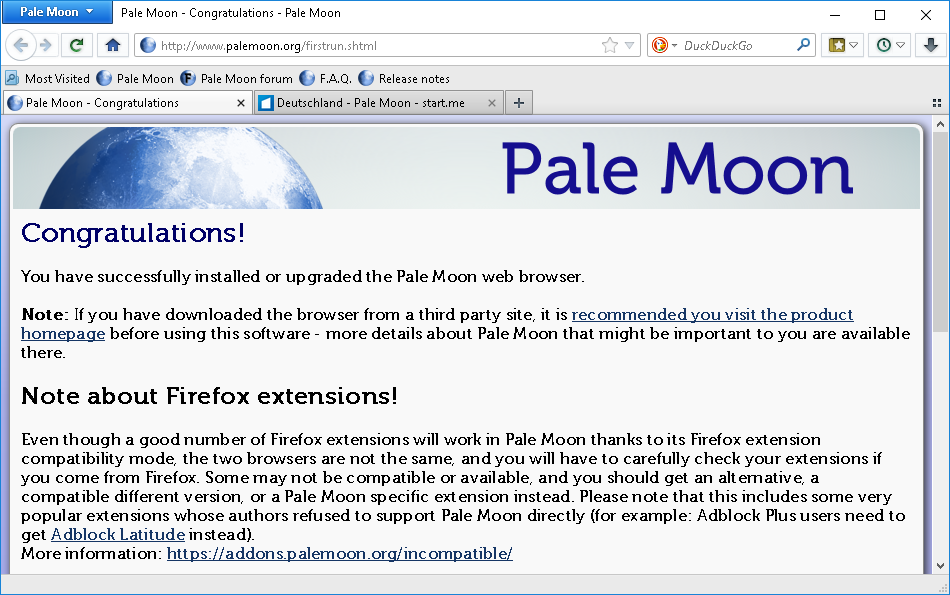The width and height of the screenshot is (950, 595).
Task: Open a new tab with plus button
Action: (x=519, y=103)
